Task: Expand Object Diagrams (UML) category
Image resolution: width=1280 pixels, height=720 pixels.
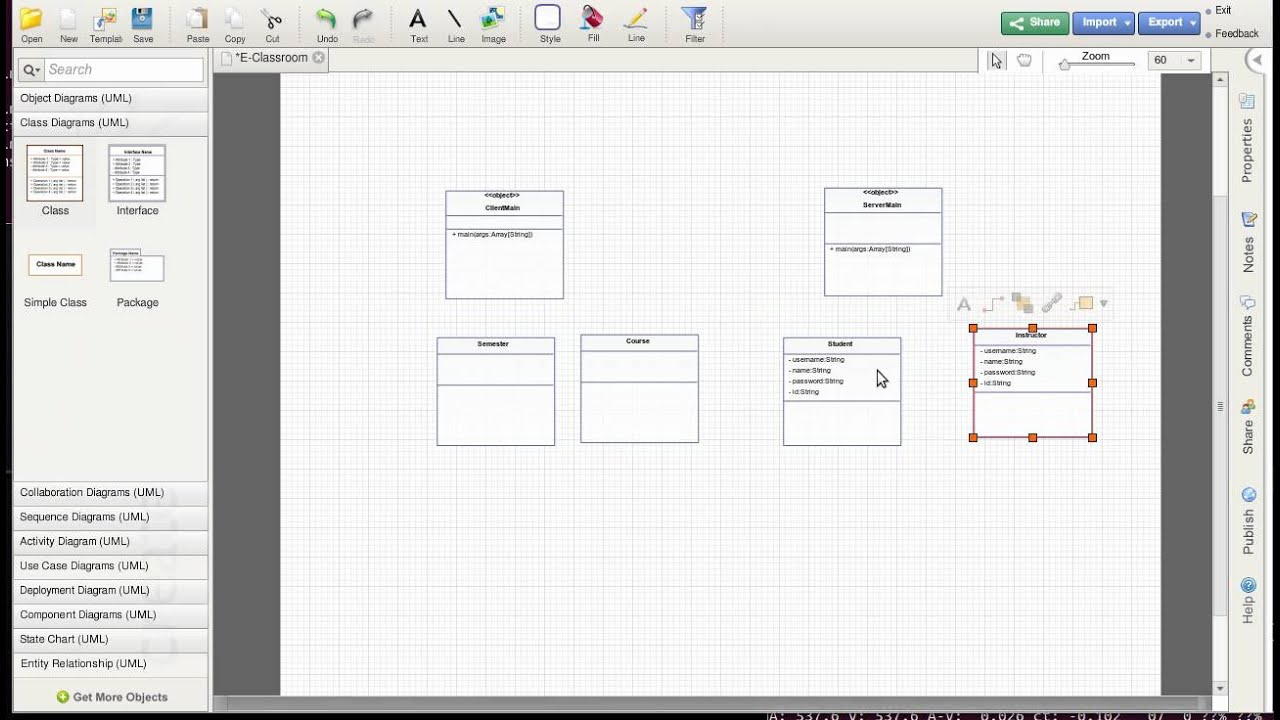Action: click(x=111, y=98)
